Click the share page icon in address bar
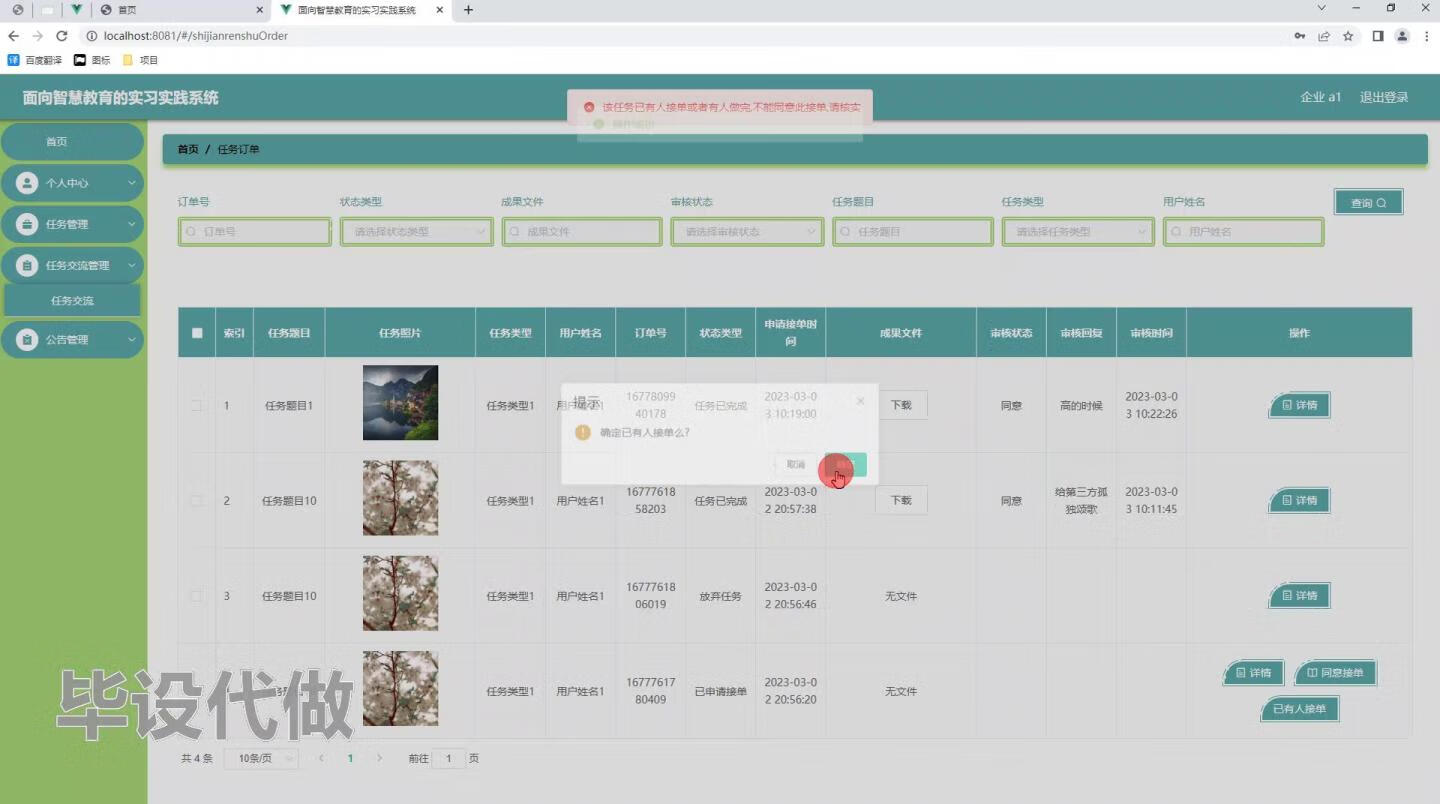Viewport: 1440px width, 804px height. click(x=1324, y=36)
